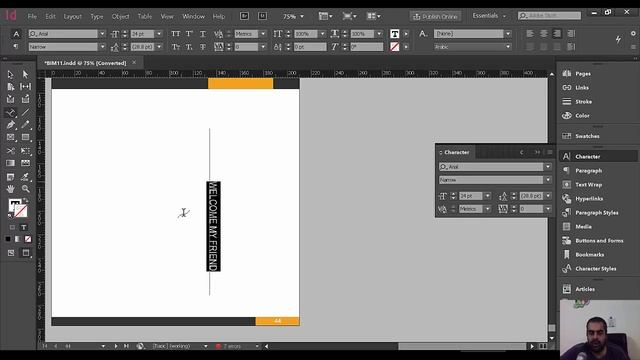Viewport: 640px width, 360px height.
Task: Open font style Narrow dropdown in control bar
Action: click(102, 47)
